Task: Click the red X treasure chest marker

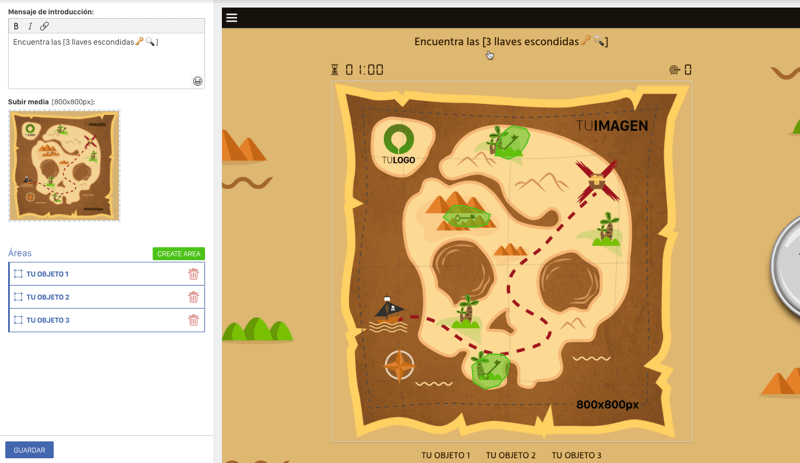Action: click(x=597, y=181)
